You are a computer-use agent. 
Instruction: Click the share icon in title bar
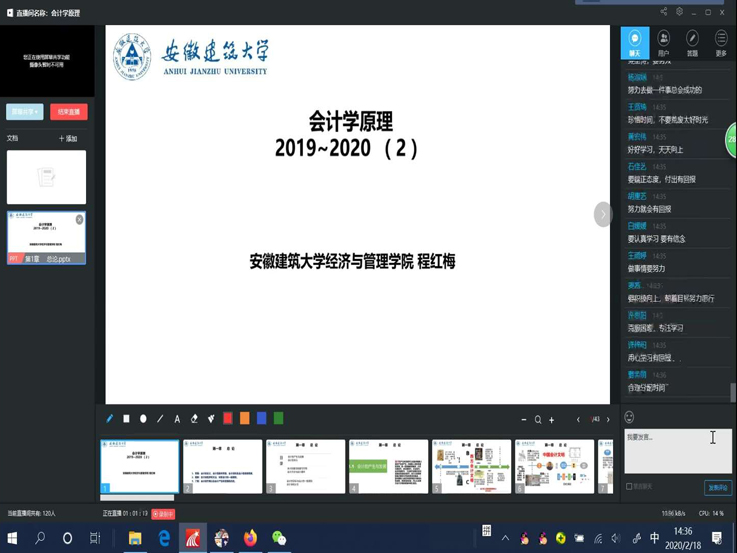[664, 12]
